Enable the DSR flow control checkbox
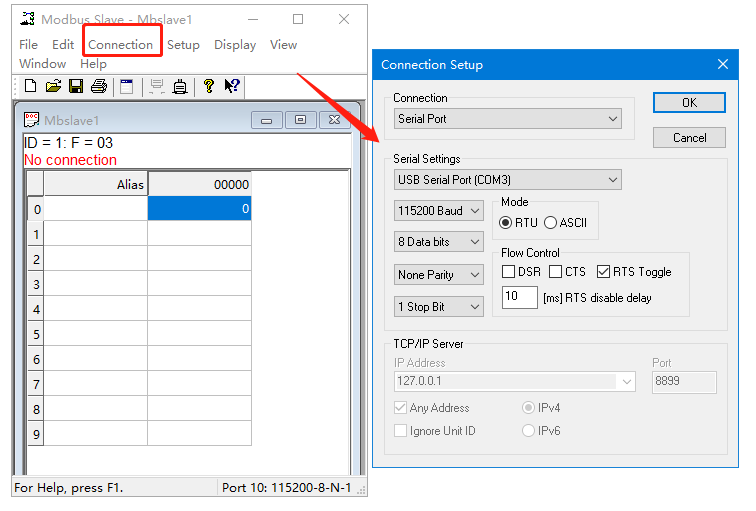The width and height of the screenshot is (756, 511). click(508, 272)
